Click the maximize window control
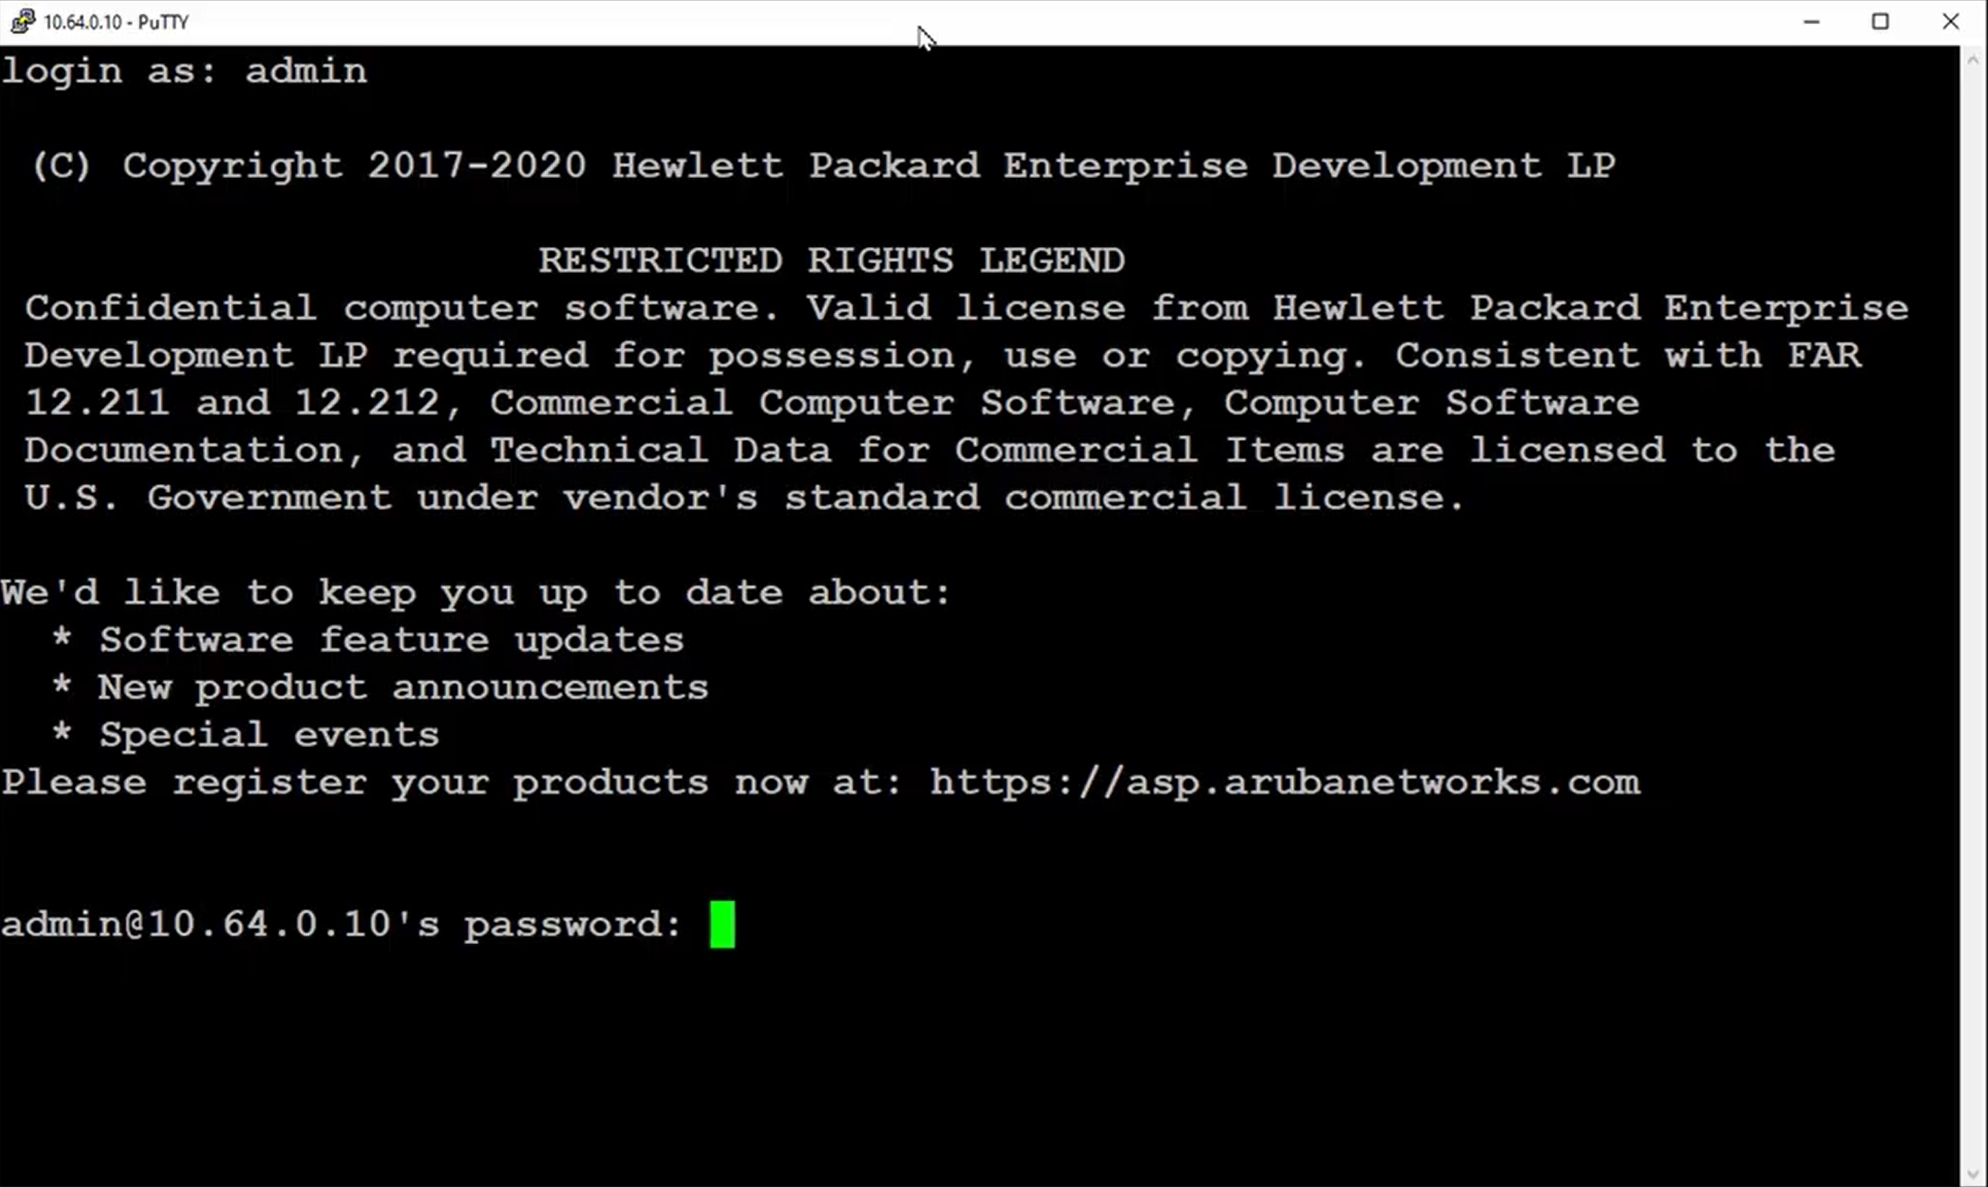The width and height of the screenshot is (1988, 1187). coord(1881,21)
